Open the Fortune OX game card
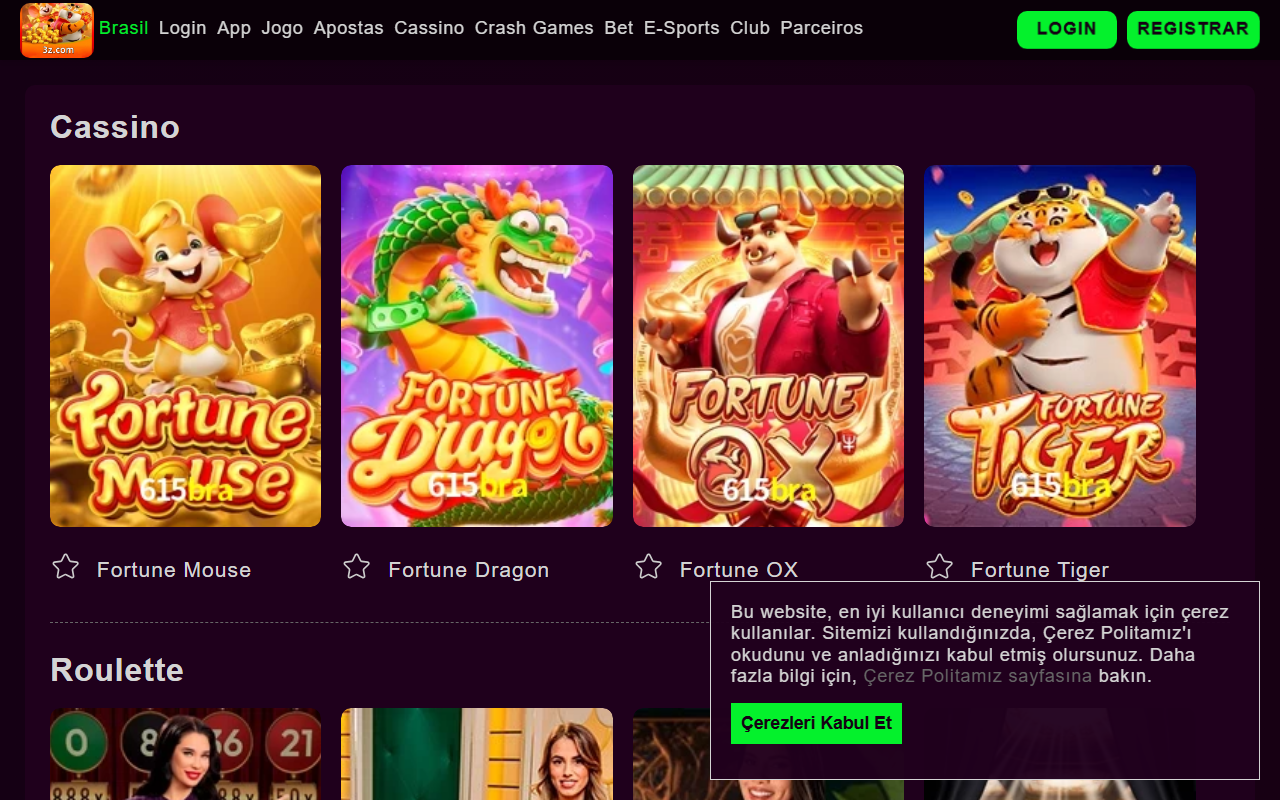 [768, 346]
